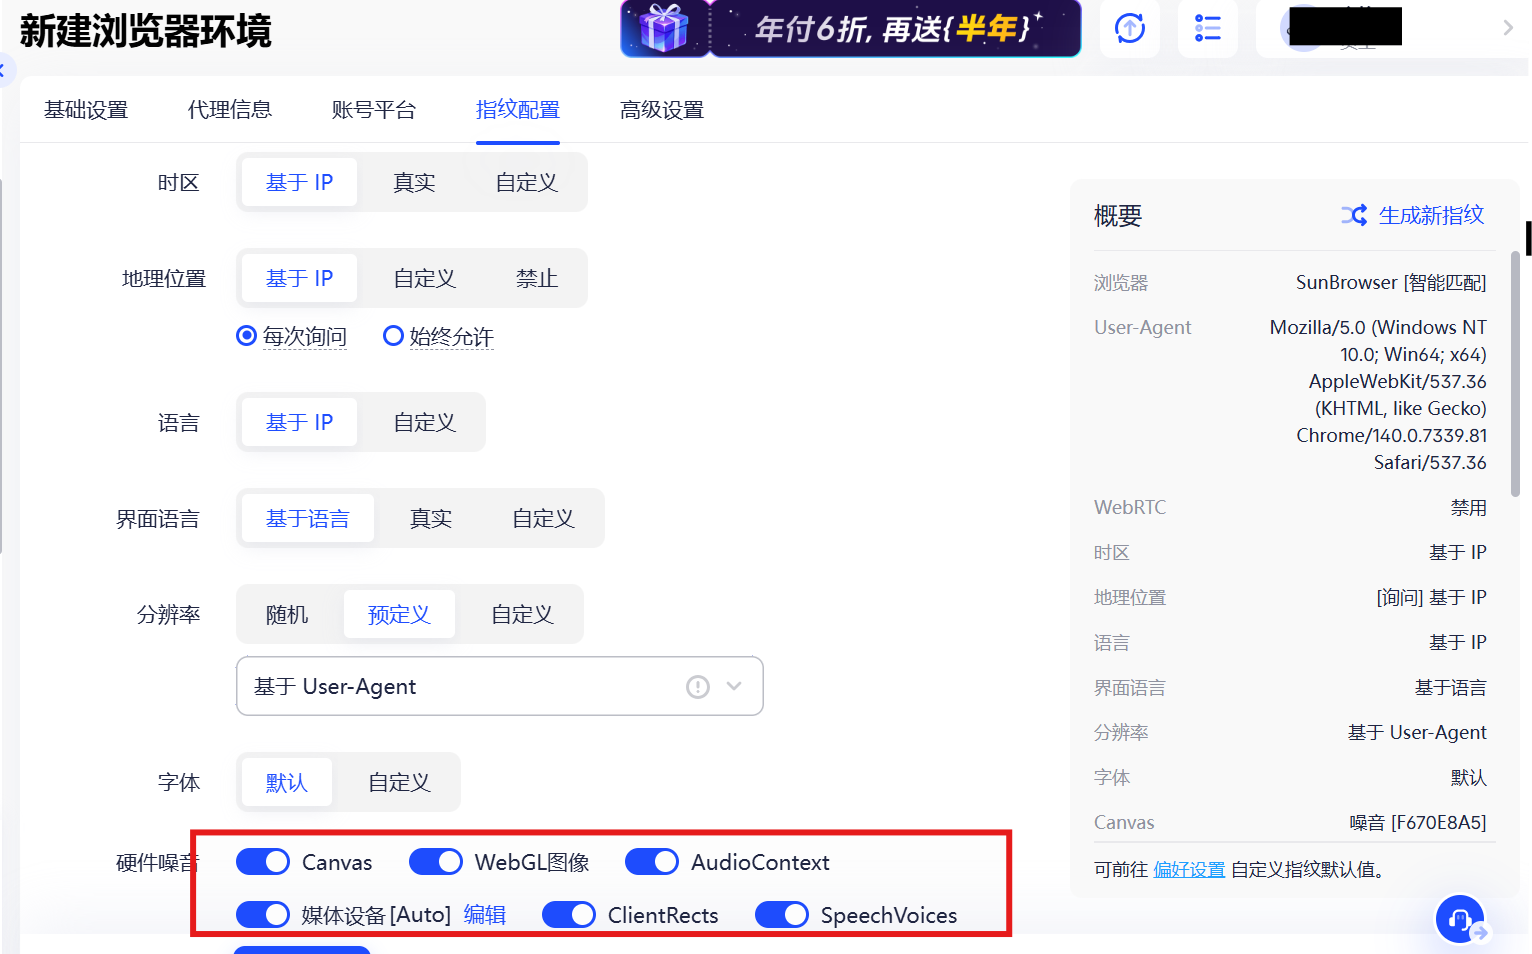This screenshot has height=954, width=1532.
Task: Expand the account menu with the right arrow
Action: [1508, 29]
